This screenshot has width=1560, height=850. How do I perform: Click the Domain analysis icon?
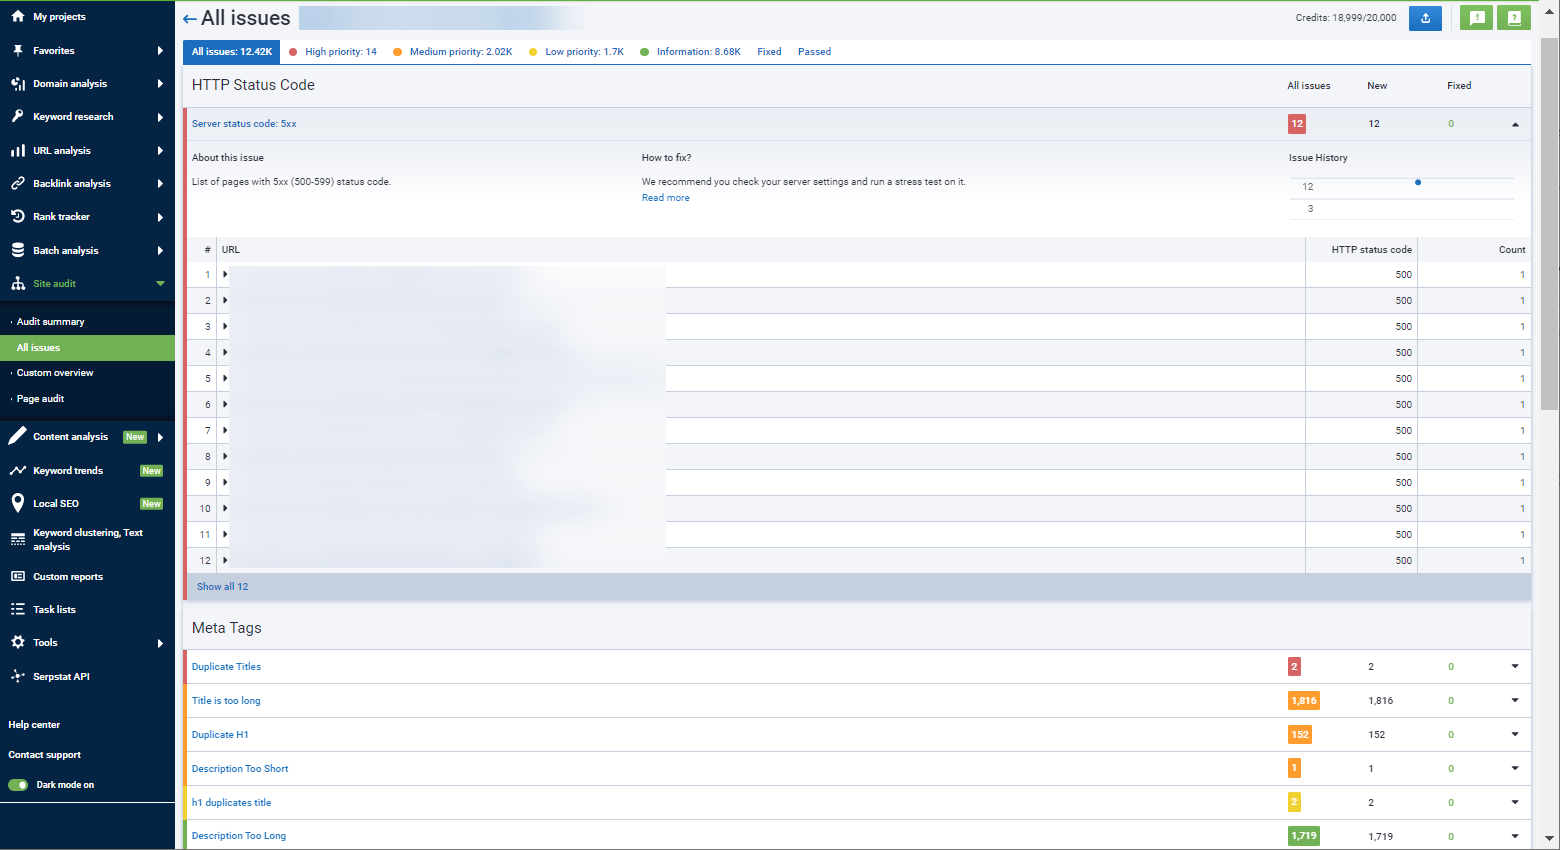[x=17, y=84]
